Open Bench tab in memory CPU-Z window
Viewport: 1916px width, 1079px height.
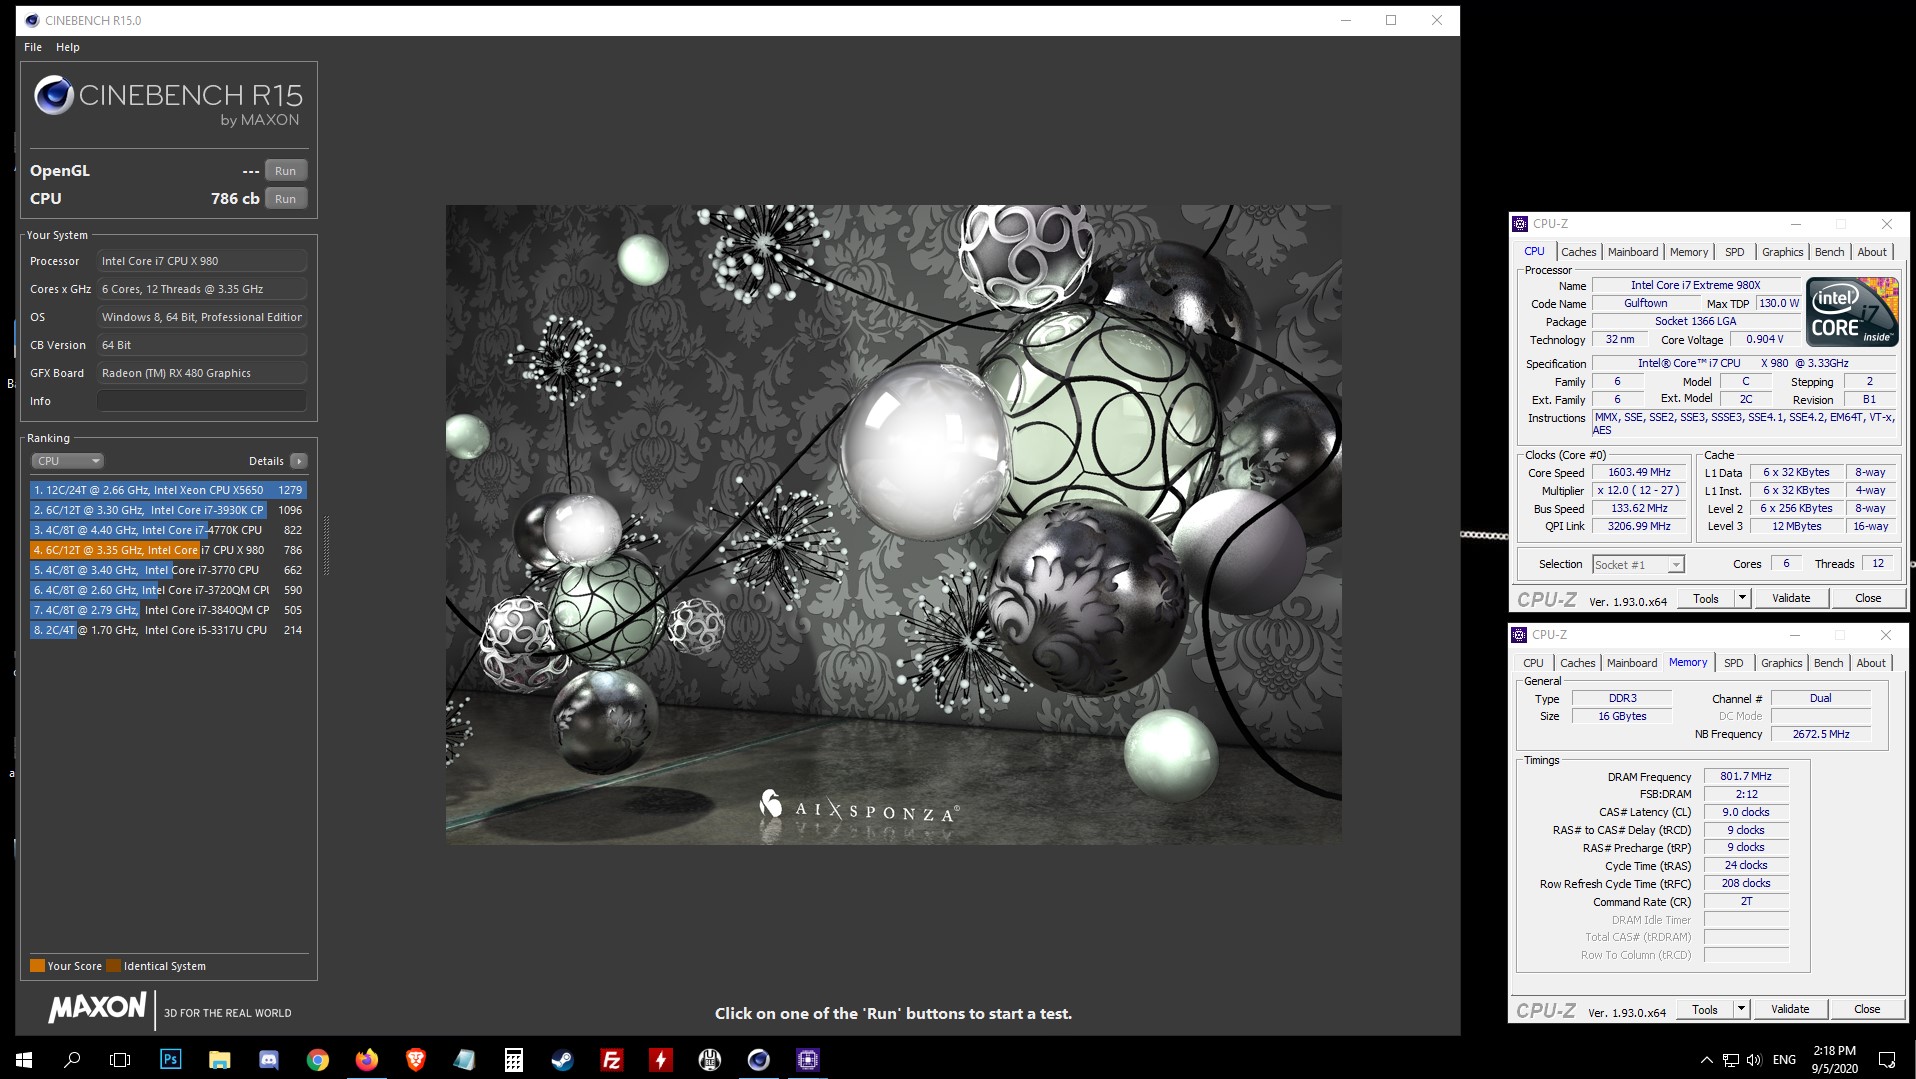click(1828, 663)
